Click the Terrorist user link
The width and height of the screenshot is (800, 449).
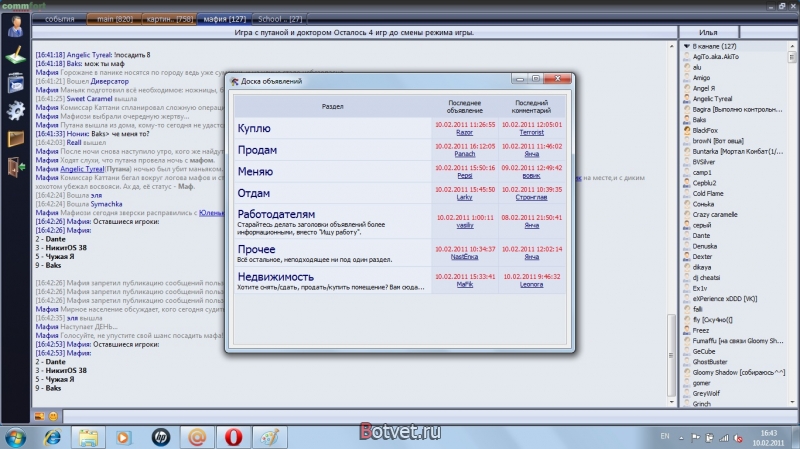531,132
